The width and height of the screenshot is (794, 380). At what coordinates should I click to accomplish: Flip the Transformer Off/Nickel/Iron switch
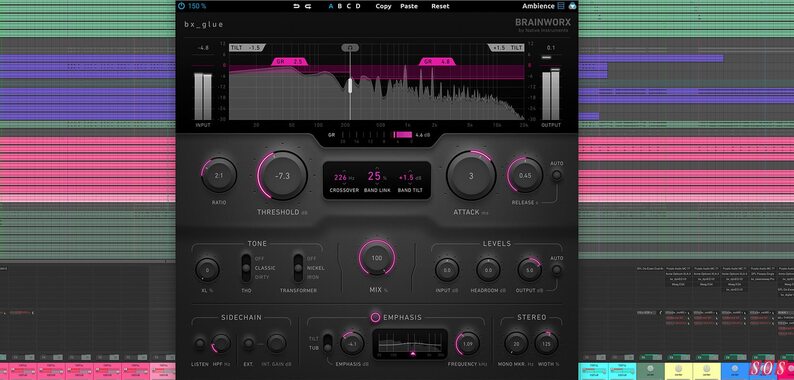(298, 268)
